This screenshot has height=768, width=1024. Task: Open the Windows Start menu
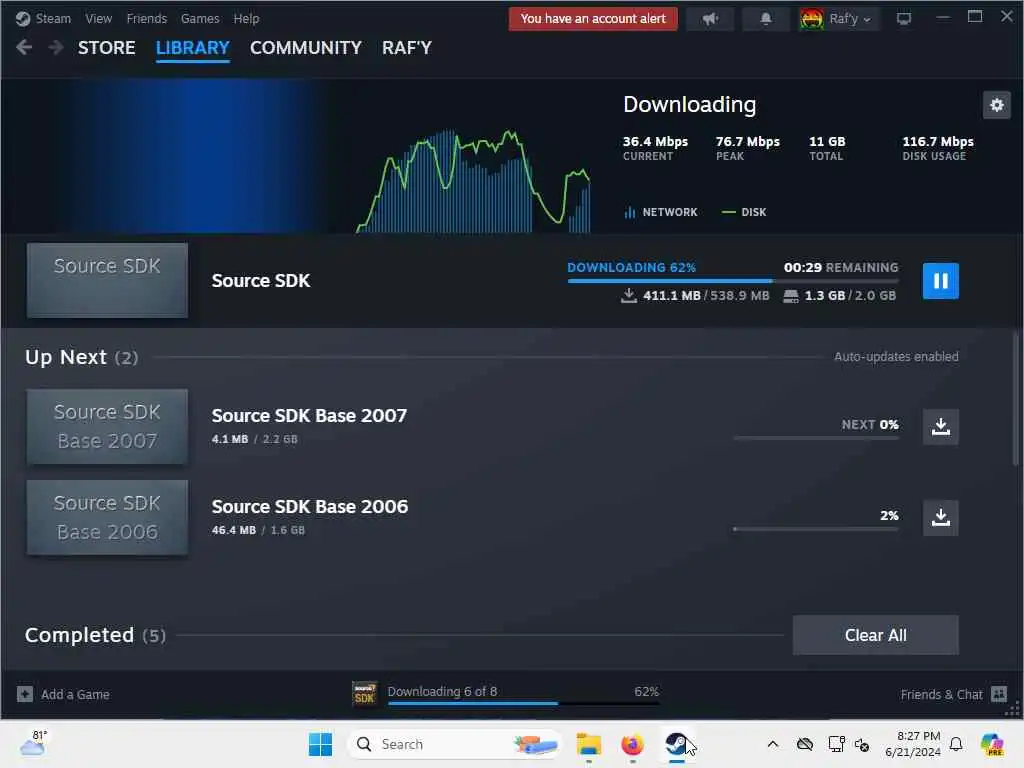[x=320, y=744]
